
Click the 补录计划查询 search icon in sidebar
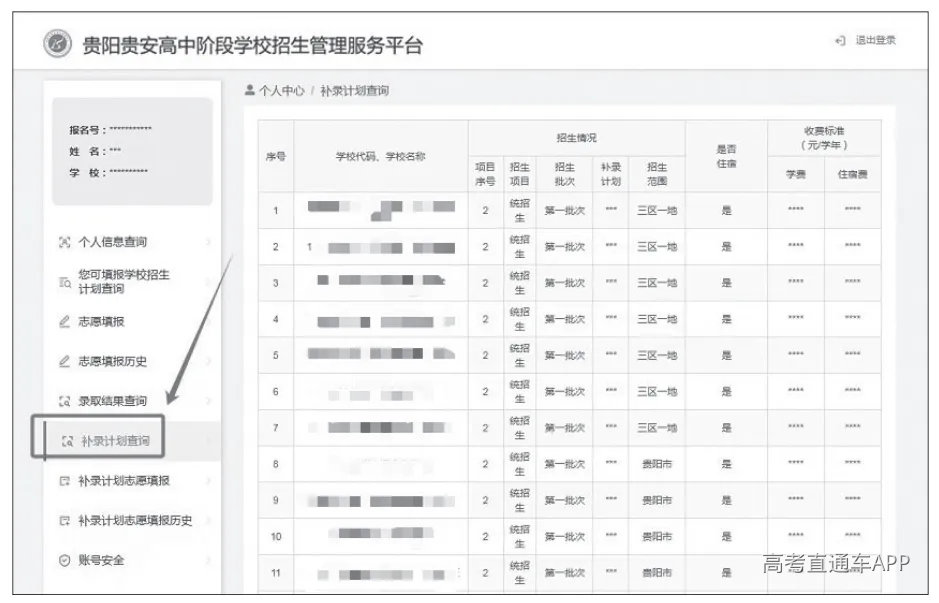[x=68, y=441]
